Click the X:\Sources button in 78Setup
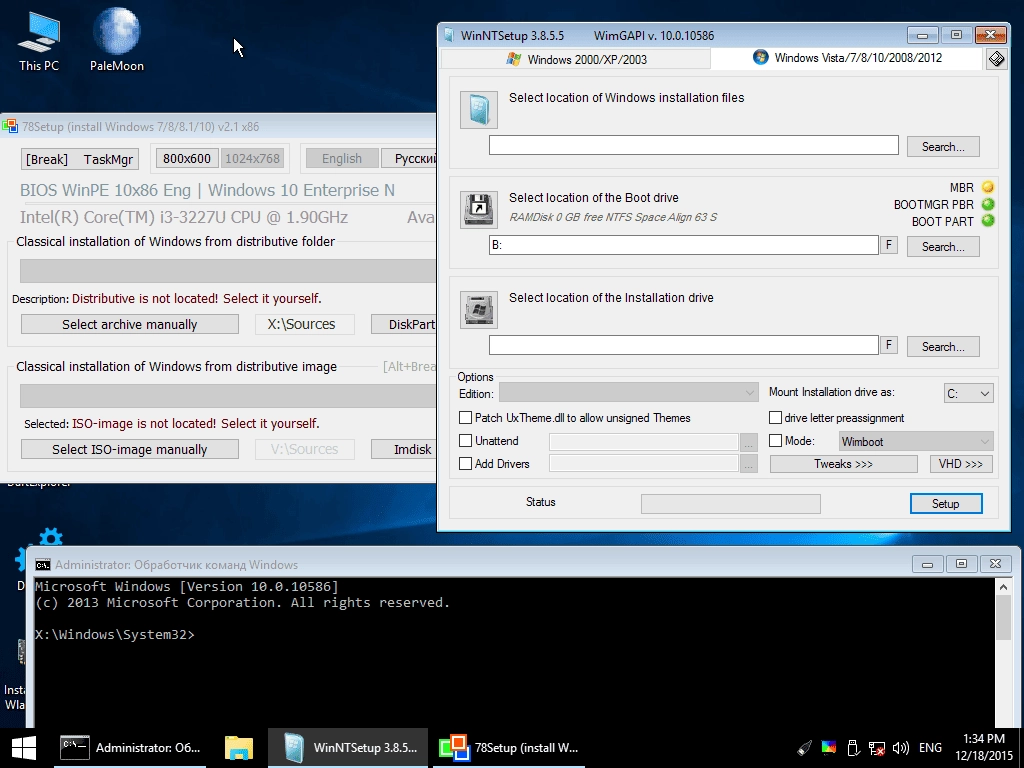 click(x=304, y=324)
